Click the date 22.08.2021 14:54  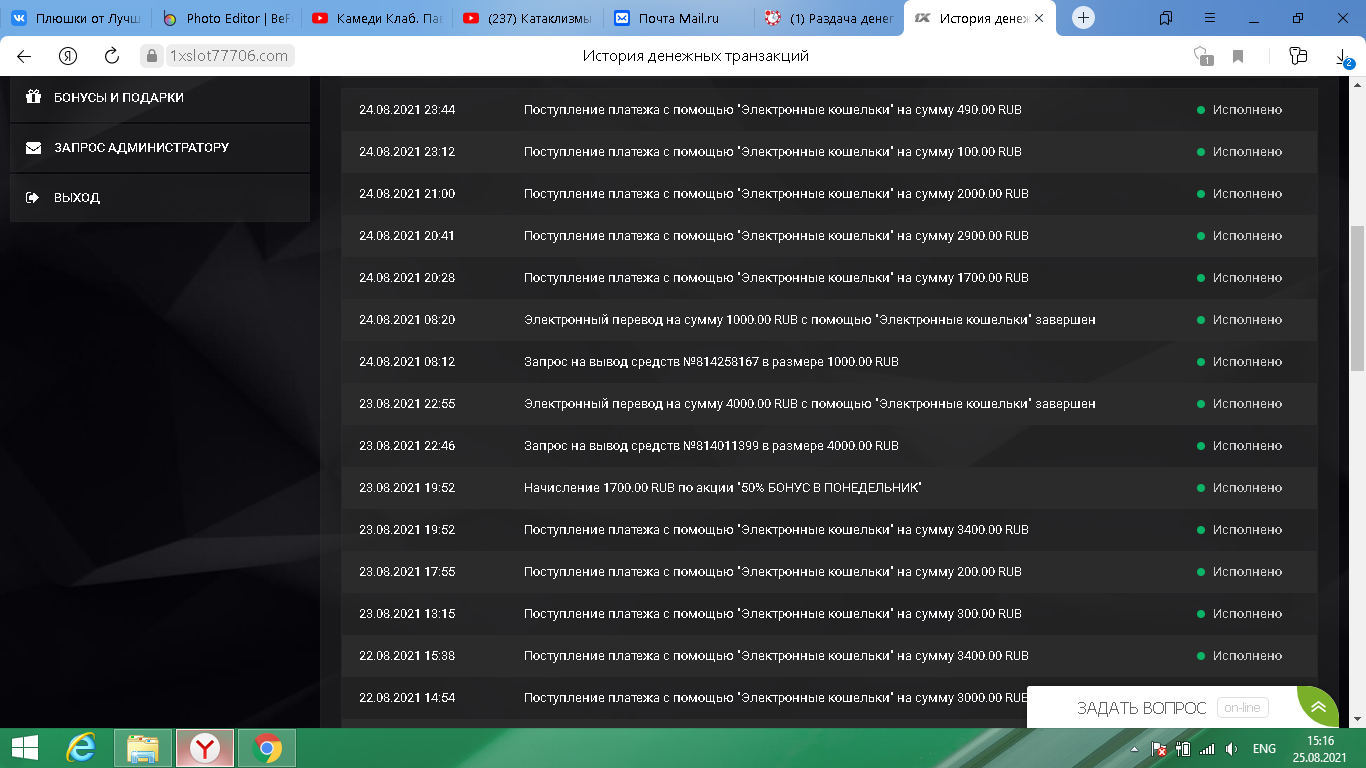pos(407,698)
